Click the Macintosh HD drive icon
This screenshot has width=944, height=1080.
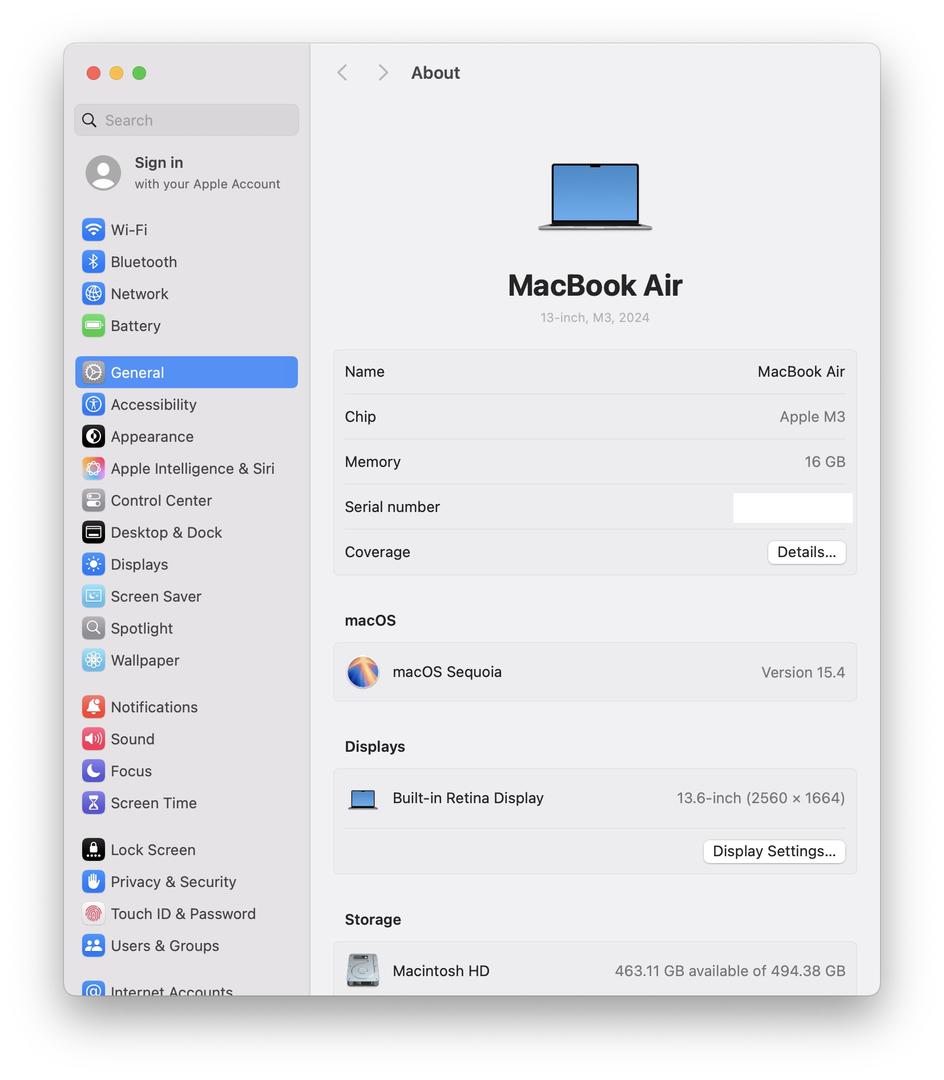[363, 970]
